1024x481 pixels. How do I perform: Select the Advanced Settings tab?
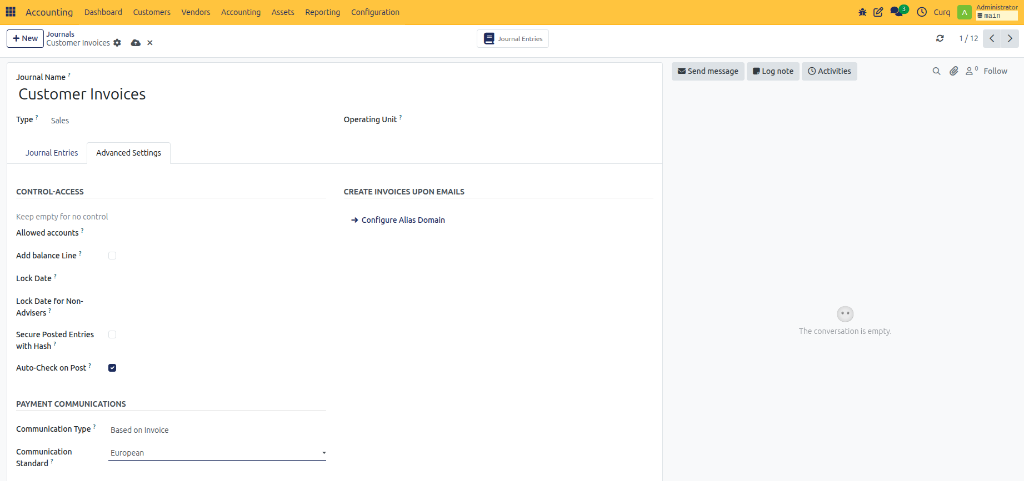point(129,153)
